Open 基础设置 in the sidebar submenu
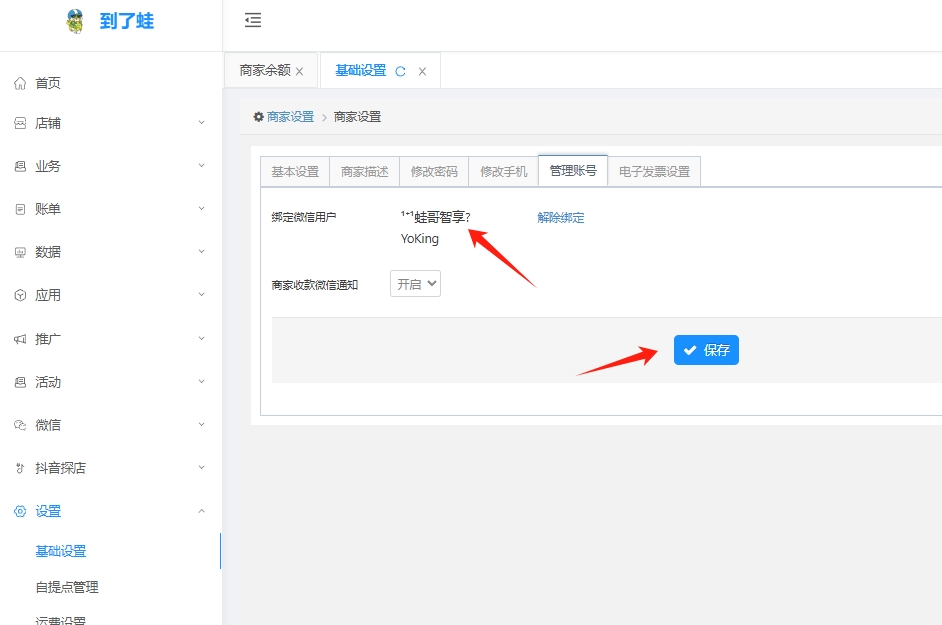This screenshot has width=942, height=625. coord(61,551)
